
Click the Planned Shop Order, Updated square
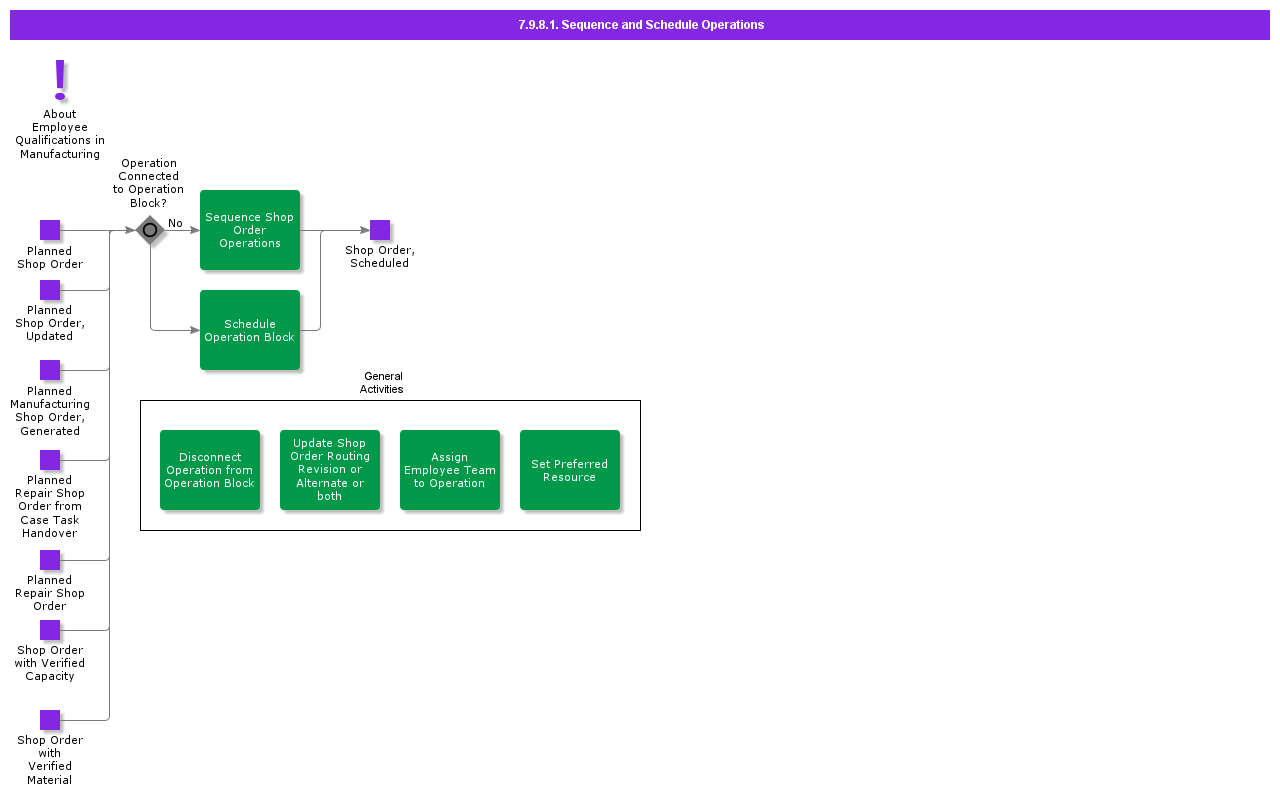coord(50,290)
